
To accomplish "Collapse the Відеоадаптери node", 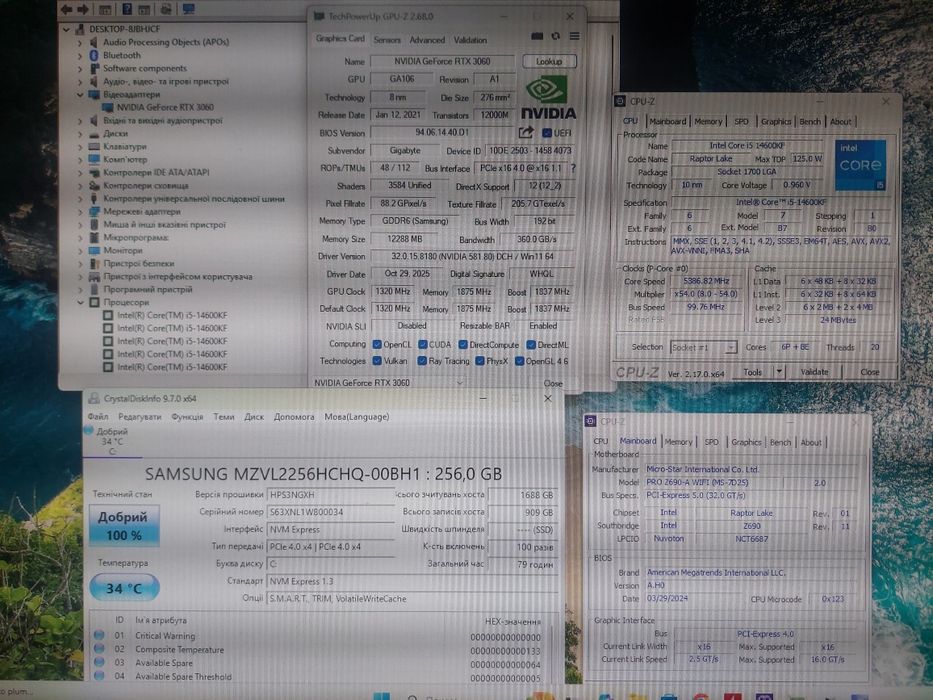I will pos(80,94).
